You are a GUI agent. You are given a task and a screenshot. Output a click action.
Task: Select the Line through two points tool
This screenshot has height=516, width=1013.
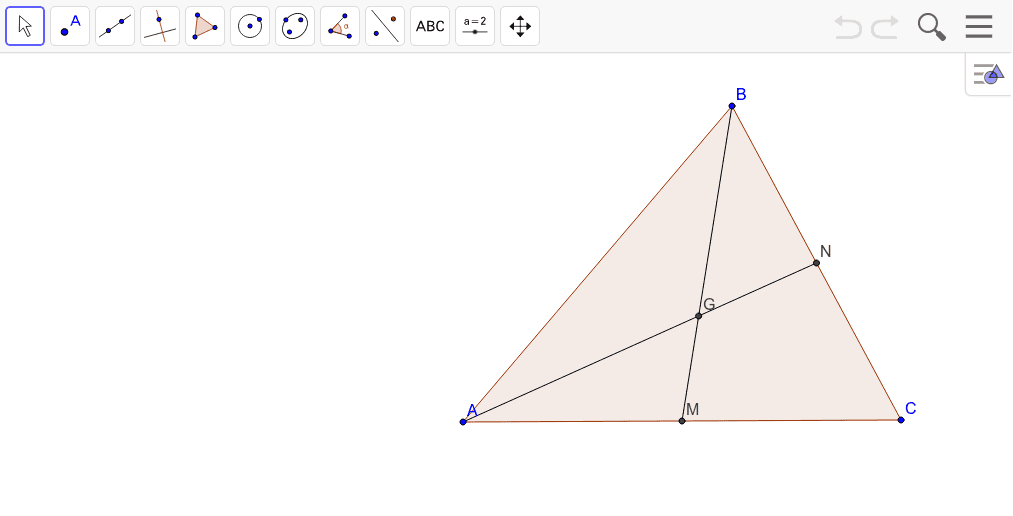(x=115, y=26)
